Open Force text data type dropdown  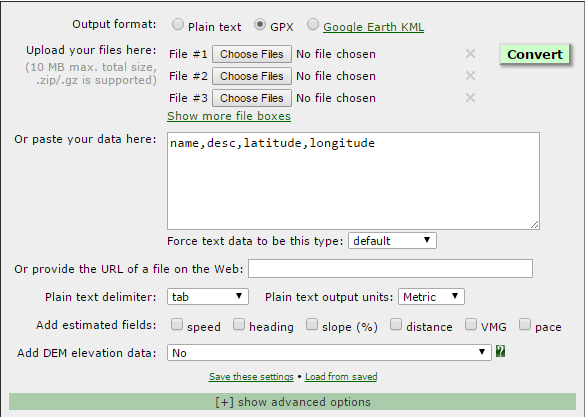click(x=392, y=241)
